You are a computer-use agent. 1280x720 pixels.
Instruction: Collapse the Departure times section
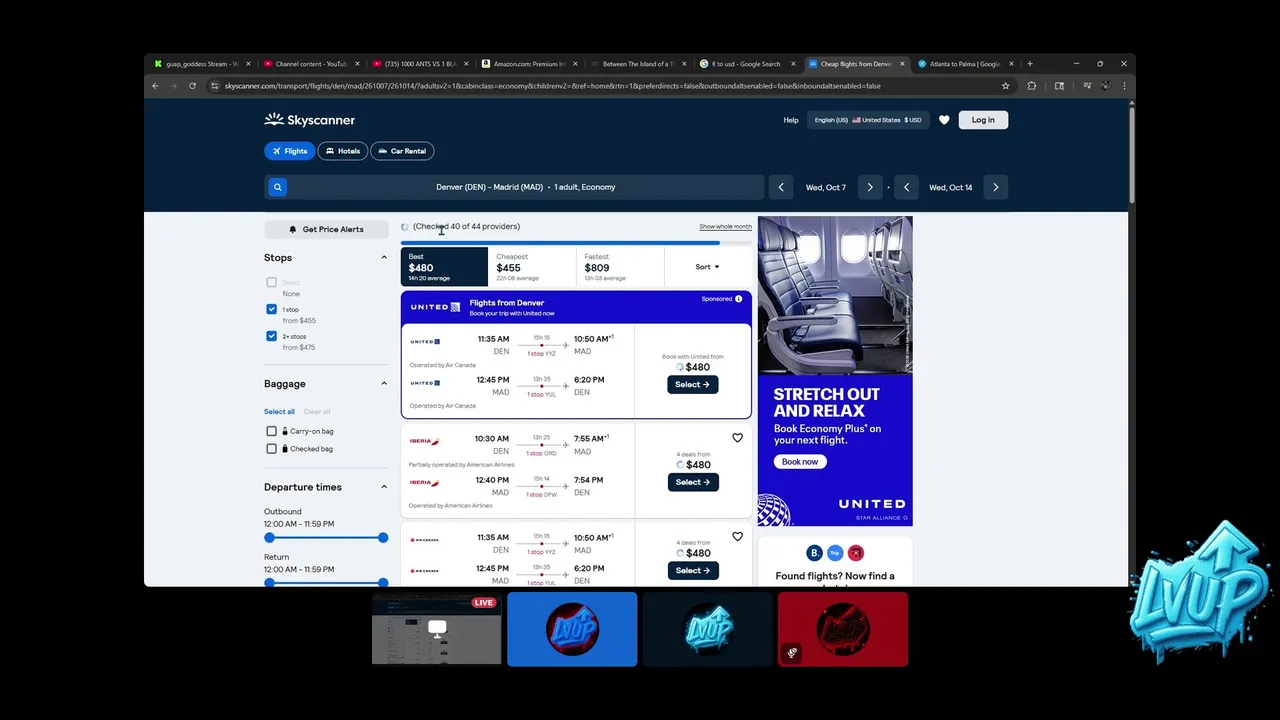(383, 487)
